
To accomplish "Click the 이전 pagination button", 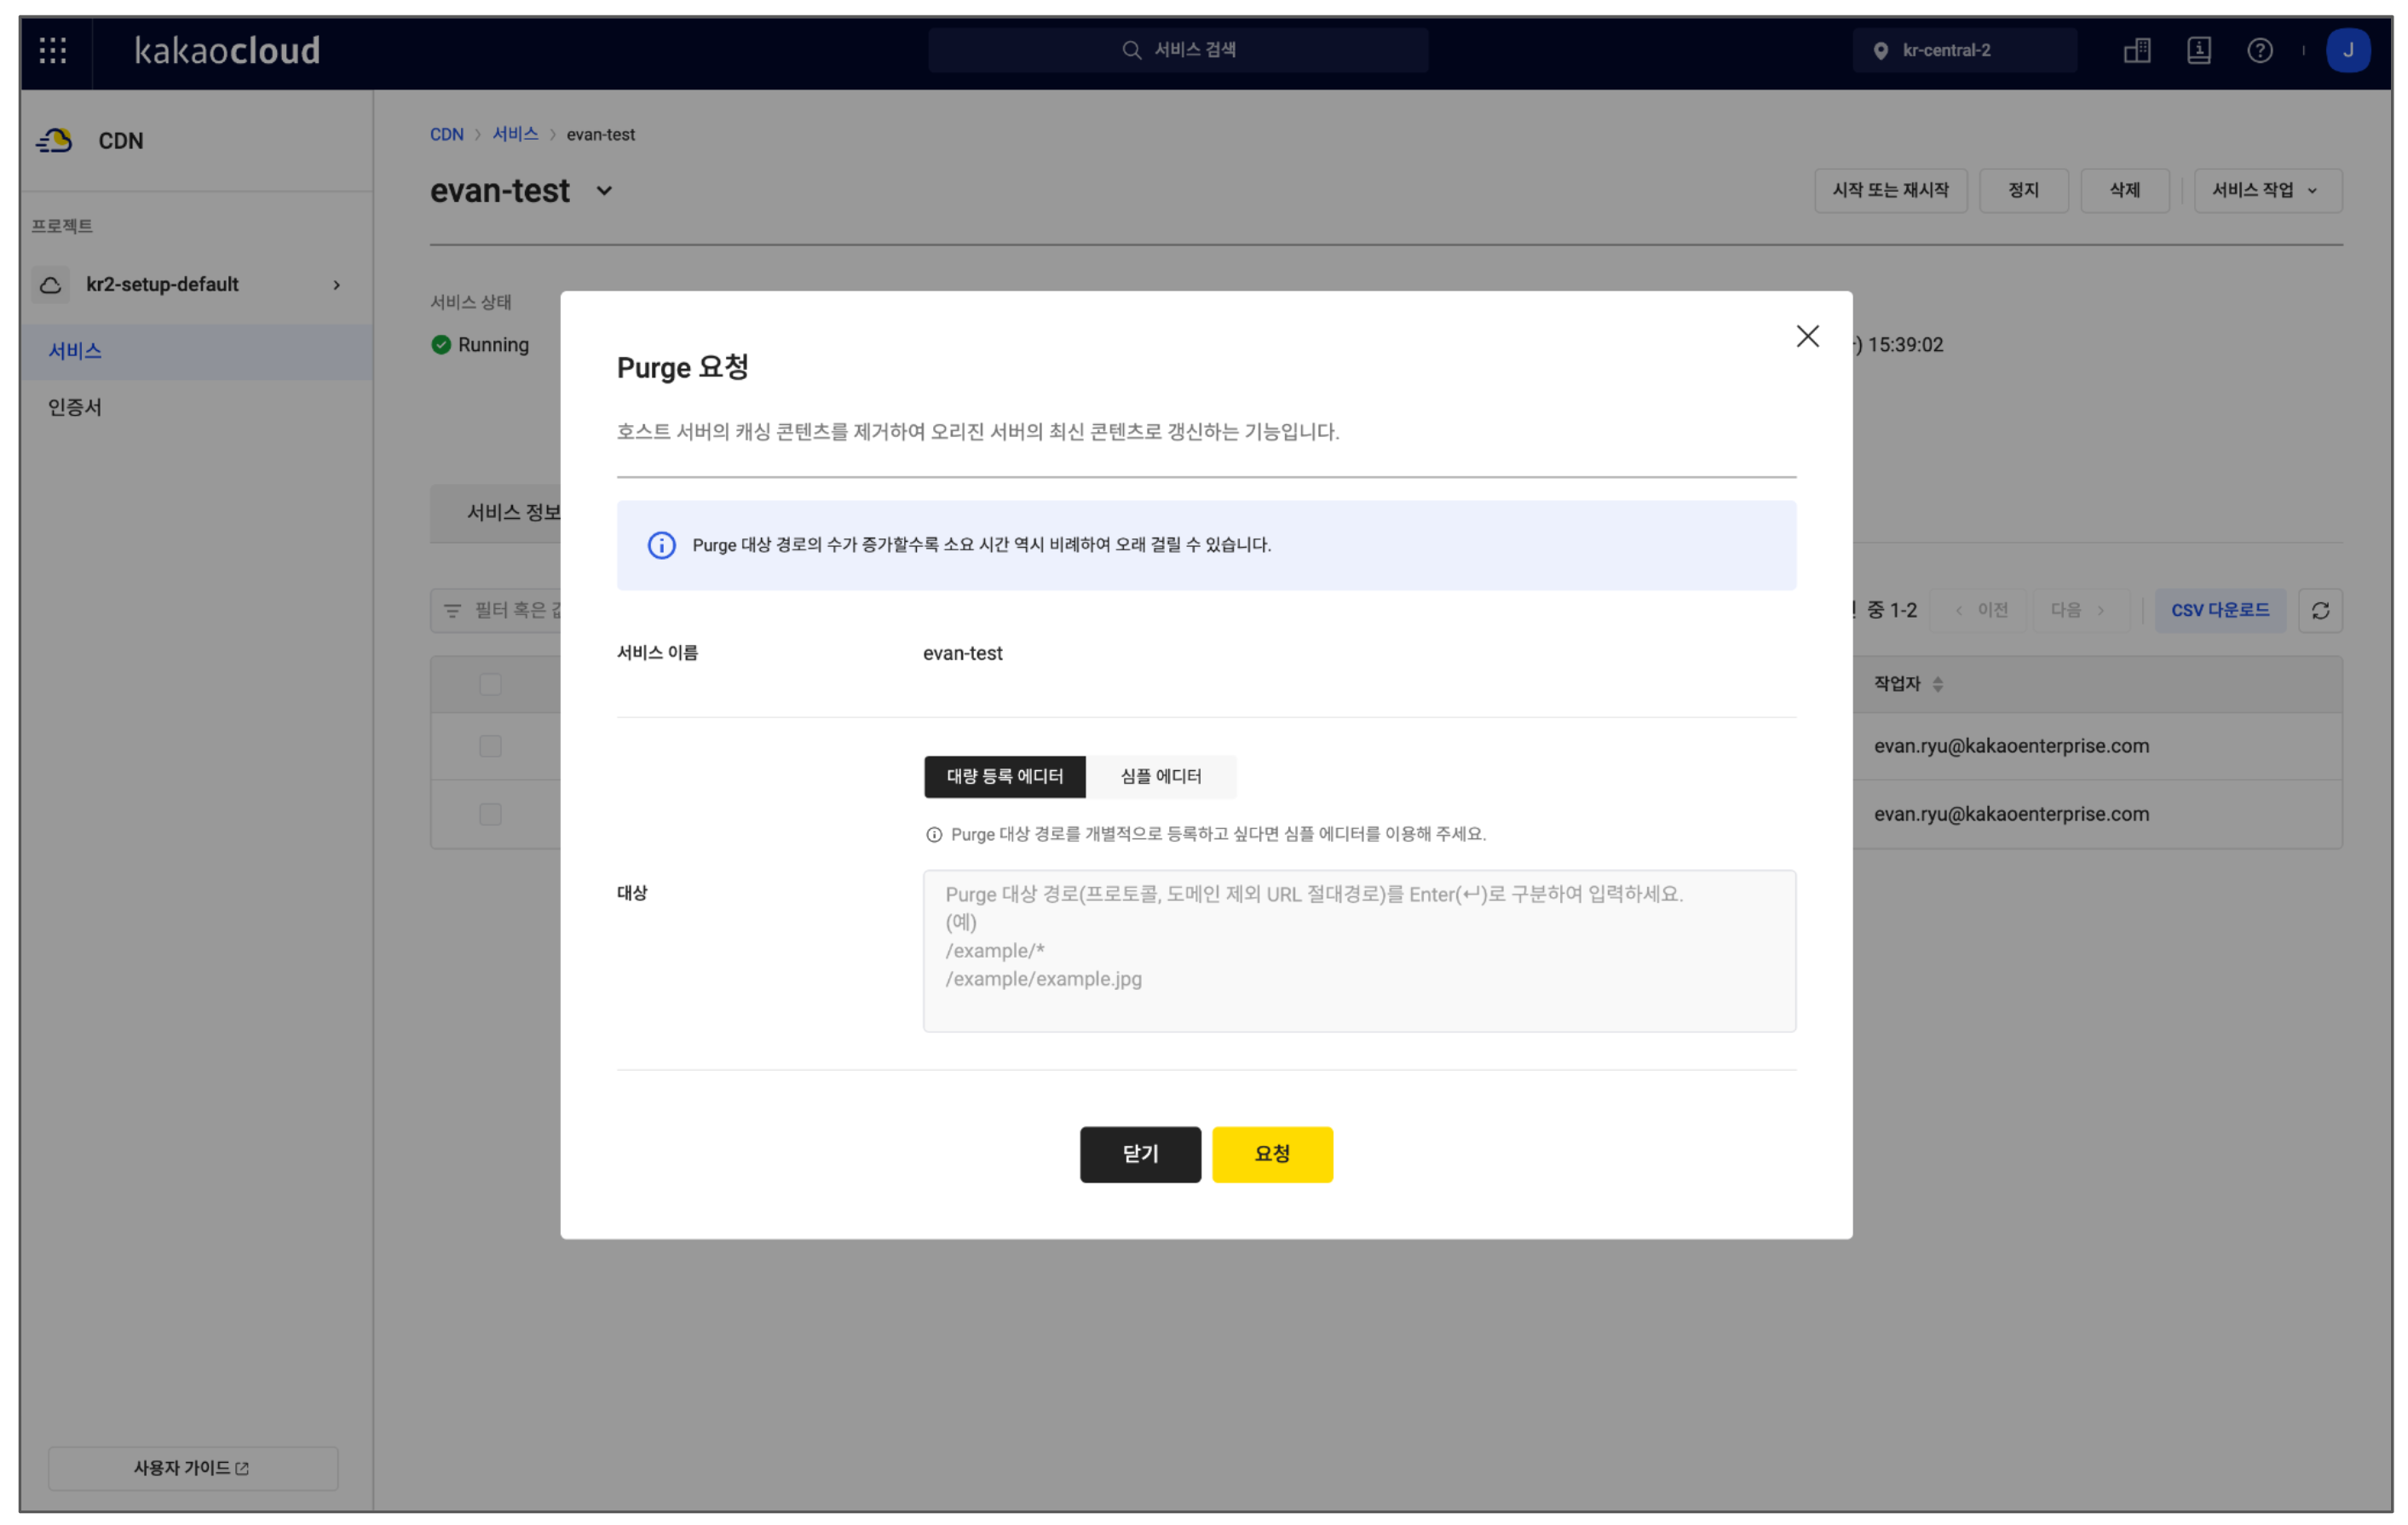I will [x=1980, y=610].
